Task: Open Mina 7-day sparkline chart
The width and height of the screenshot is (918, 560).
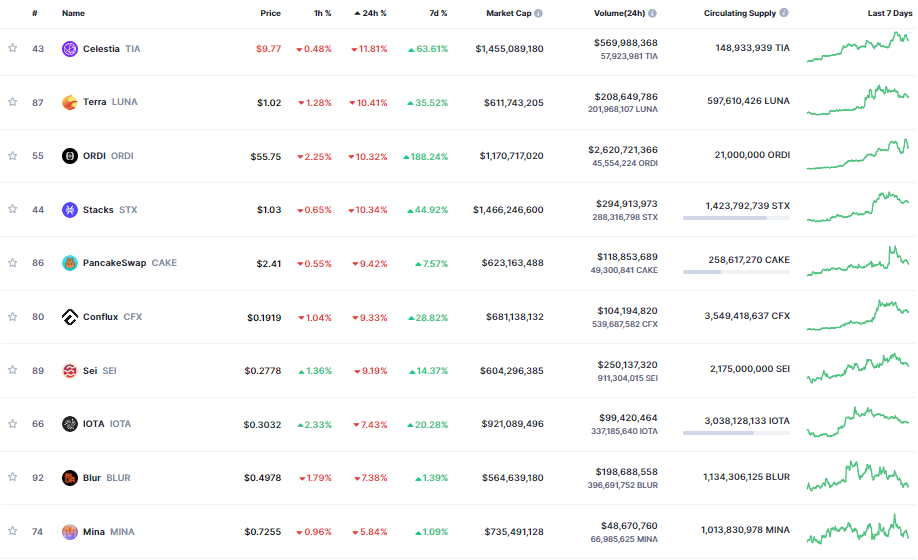Action: coord(858,529)
